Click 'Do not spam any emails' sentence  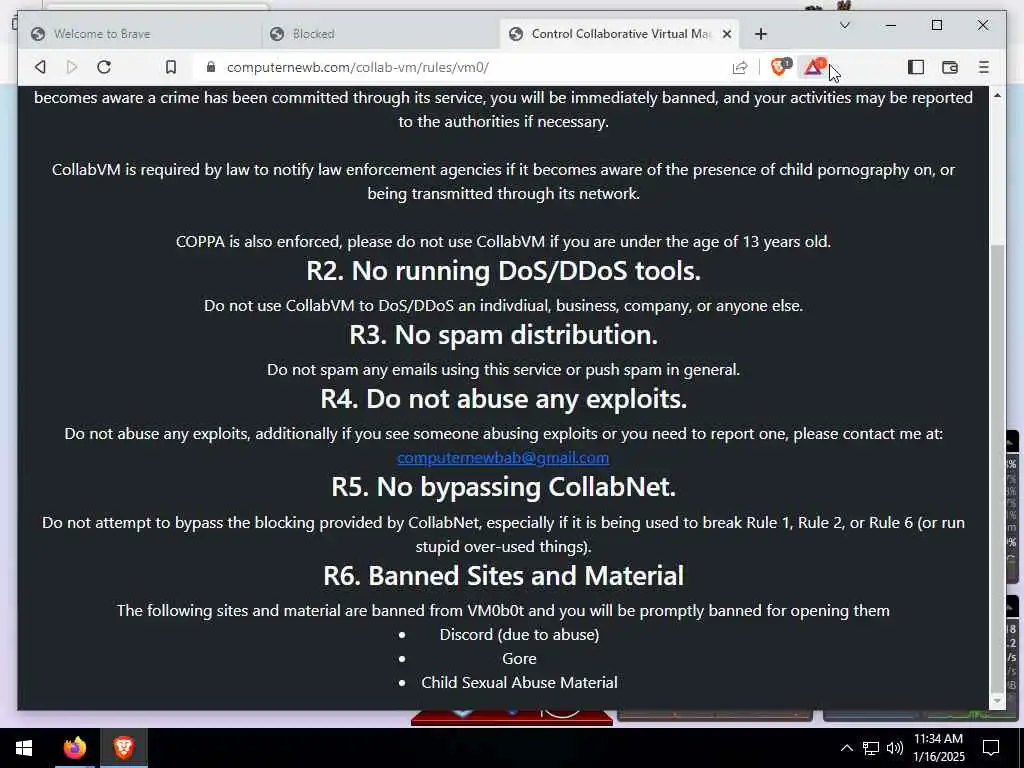coord(504,370)
